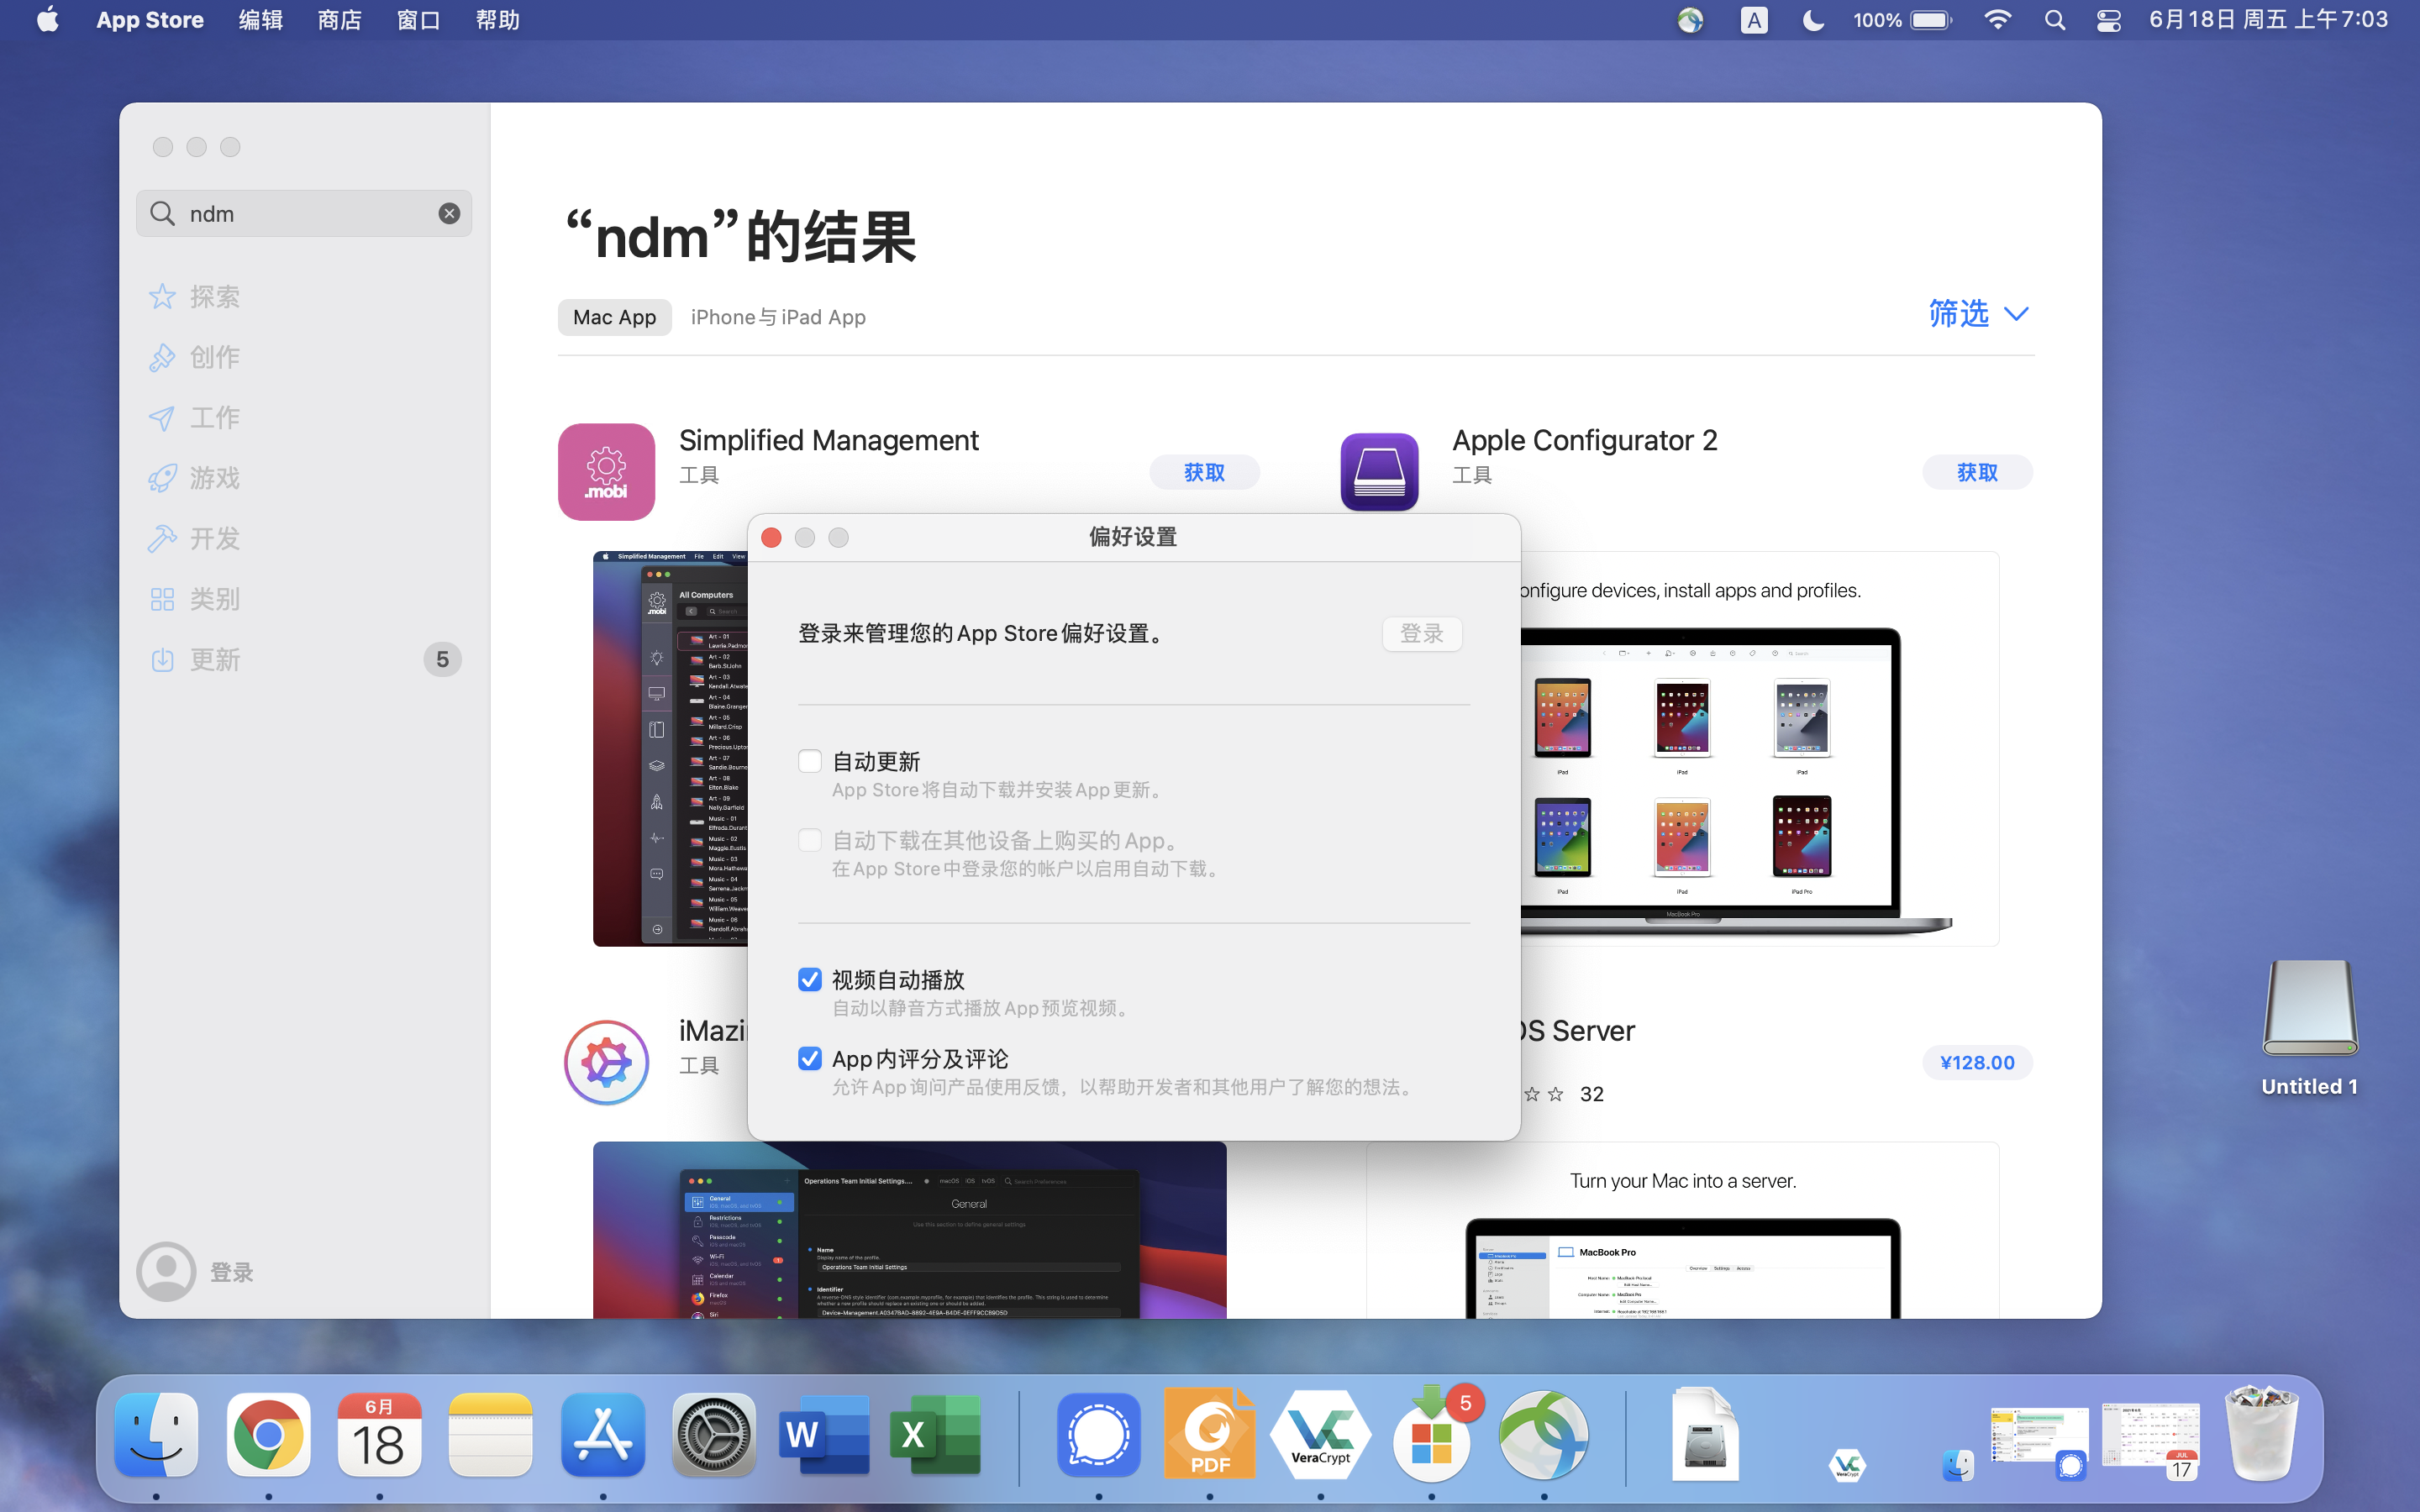Select 开发 category in the sidebar
Screen dimensions: 2420x1512
[x=215, y=538]
